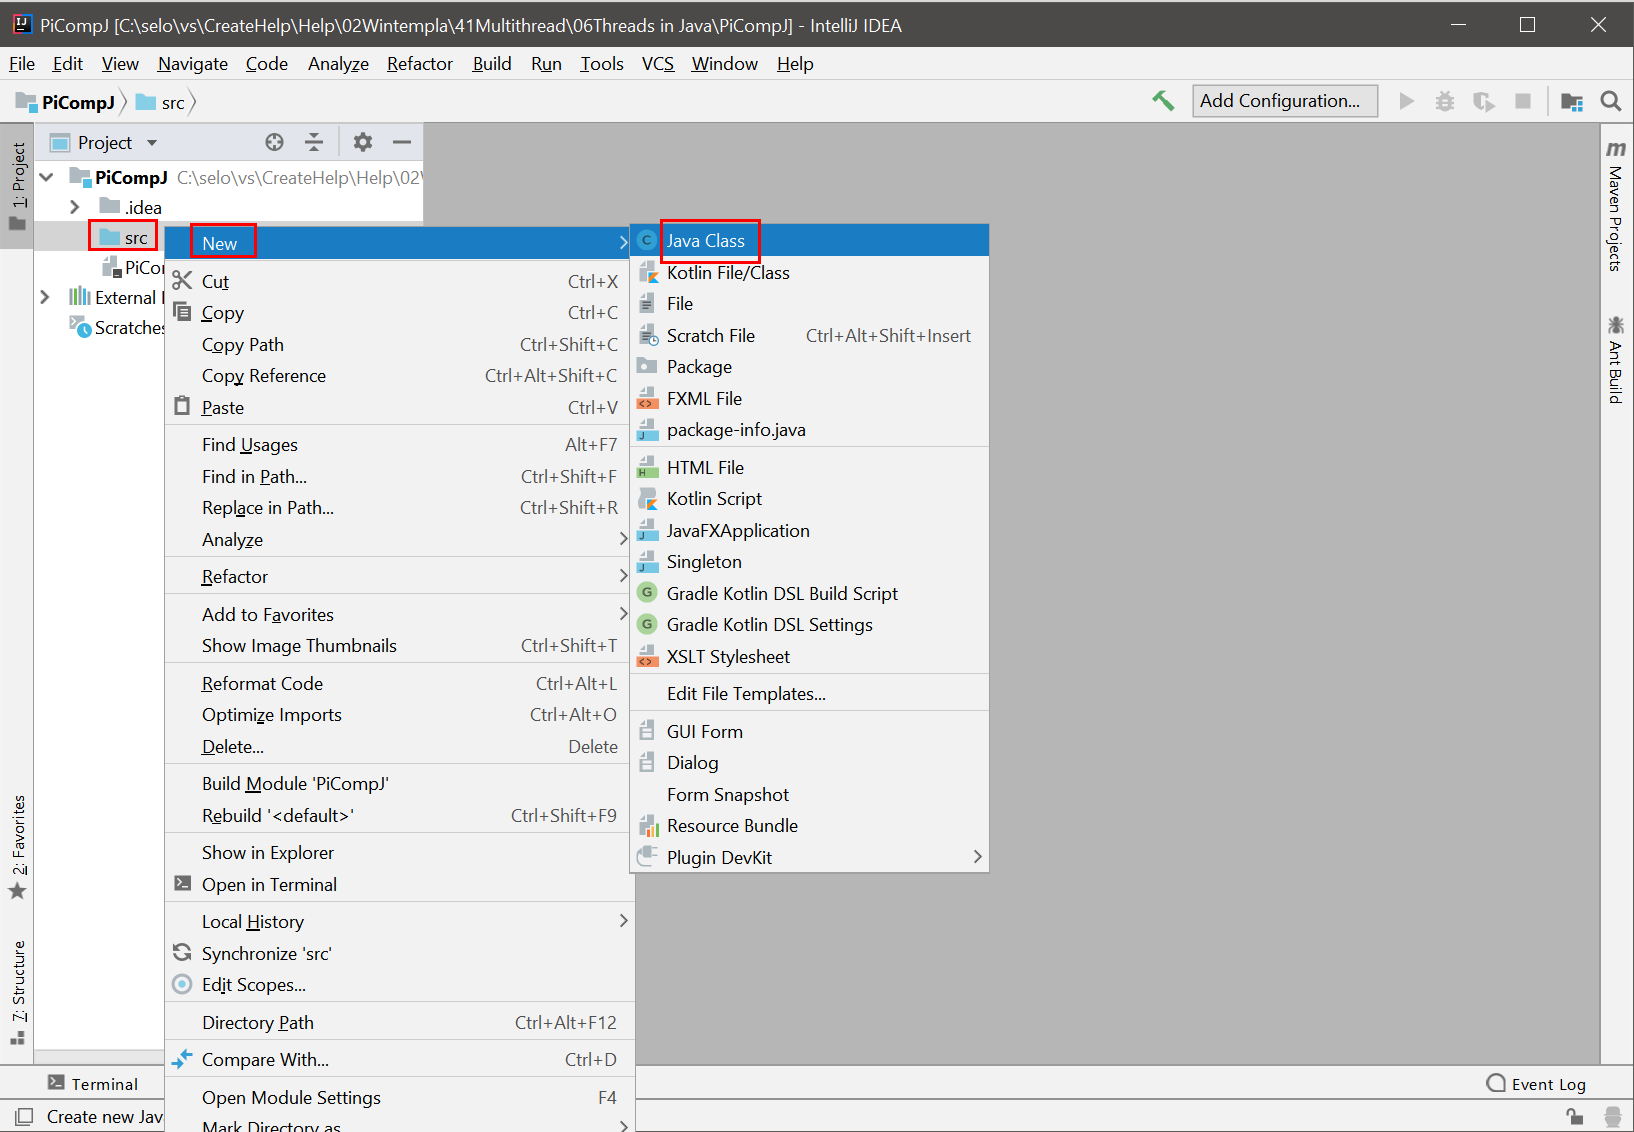Open Project Structure folder icon
Viewport: 1634px width, 1132px height.
[x=1572, y=101]
